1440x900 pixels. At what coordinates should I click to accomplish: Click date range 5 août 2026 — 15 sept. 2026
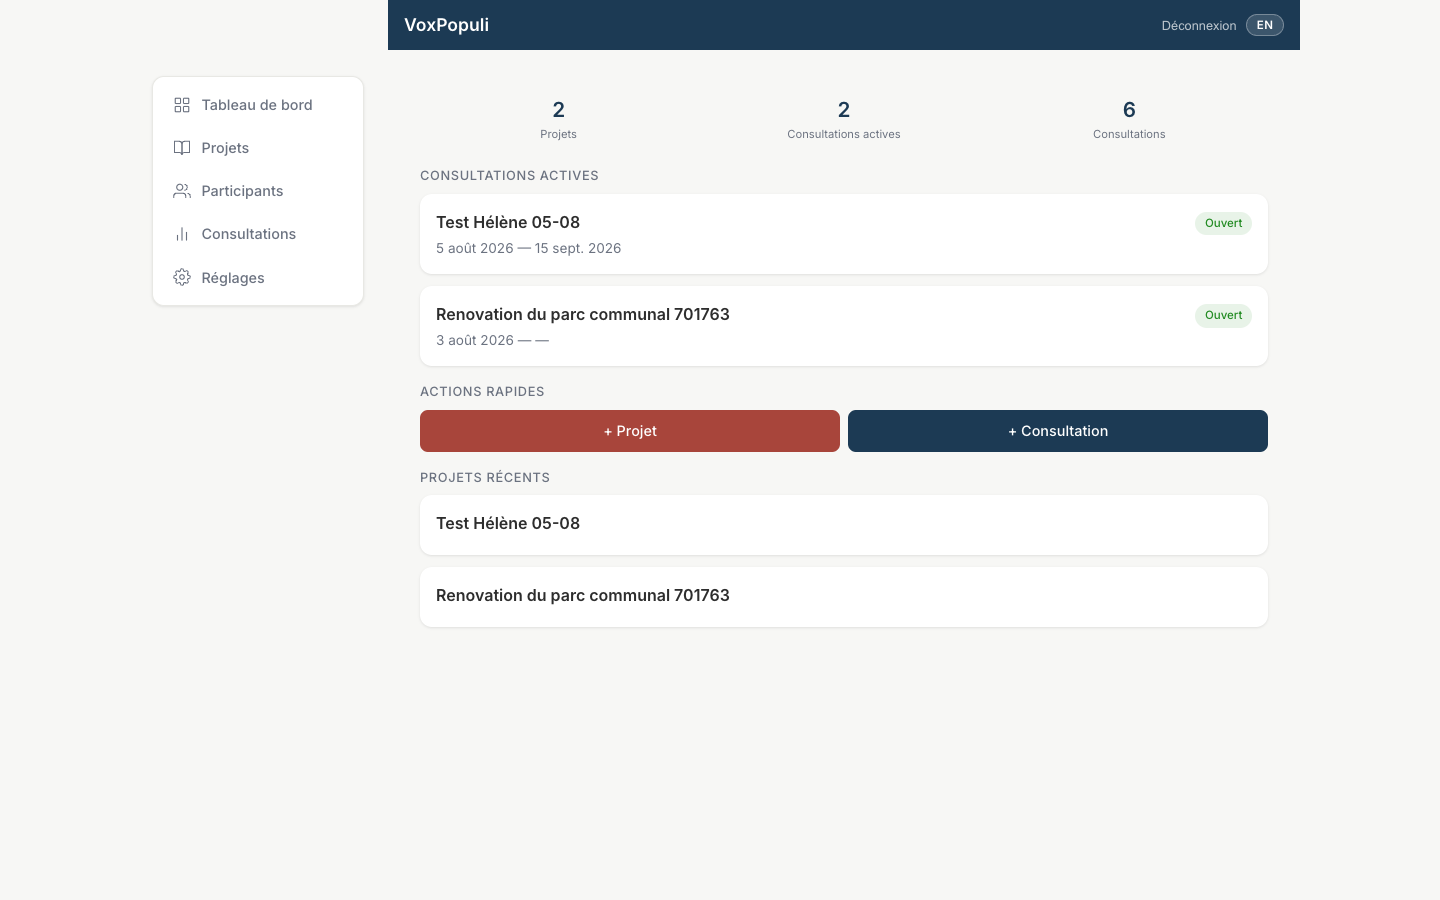[x=529, y=248]
